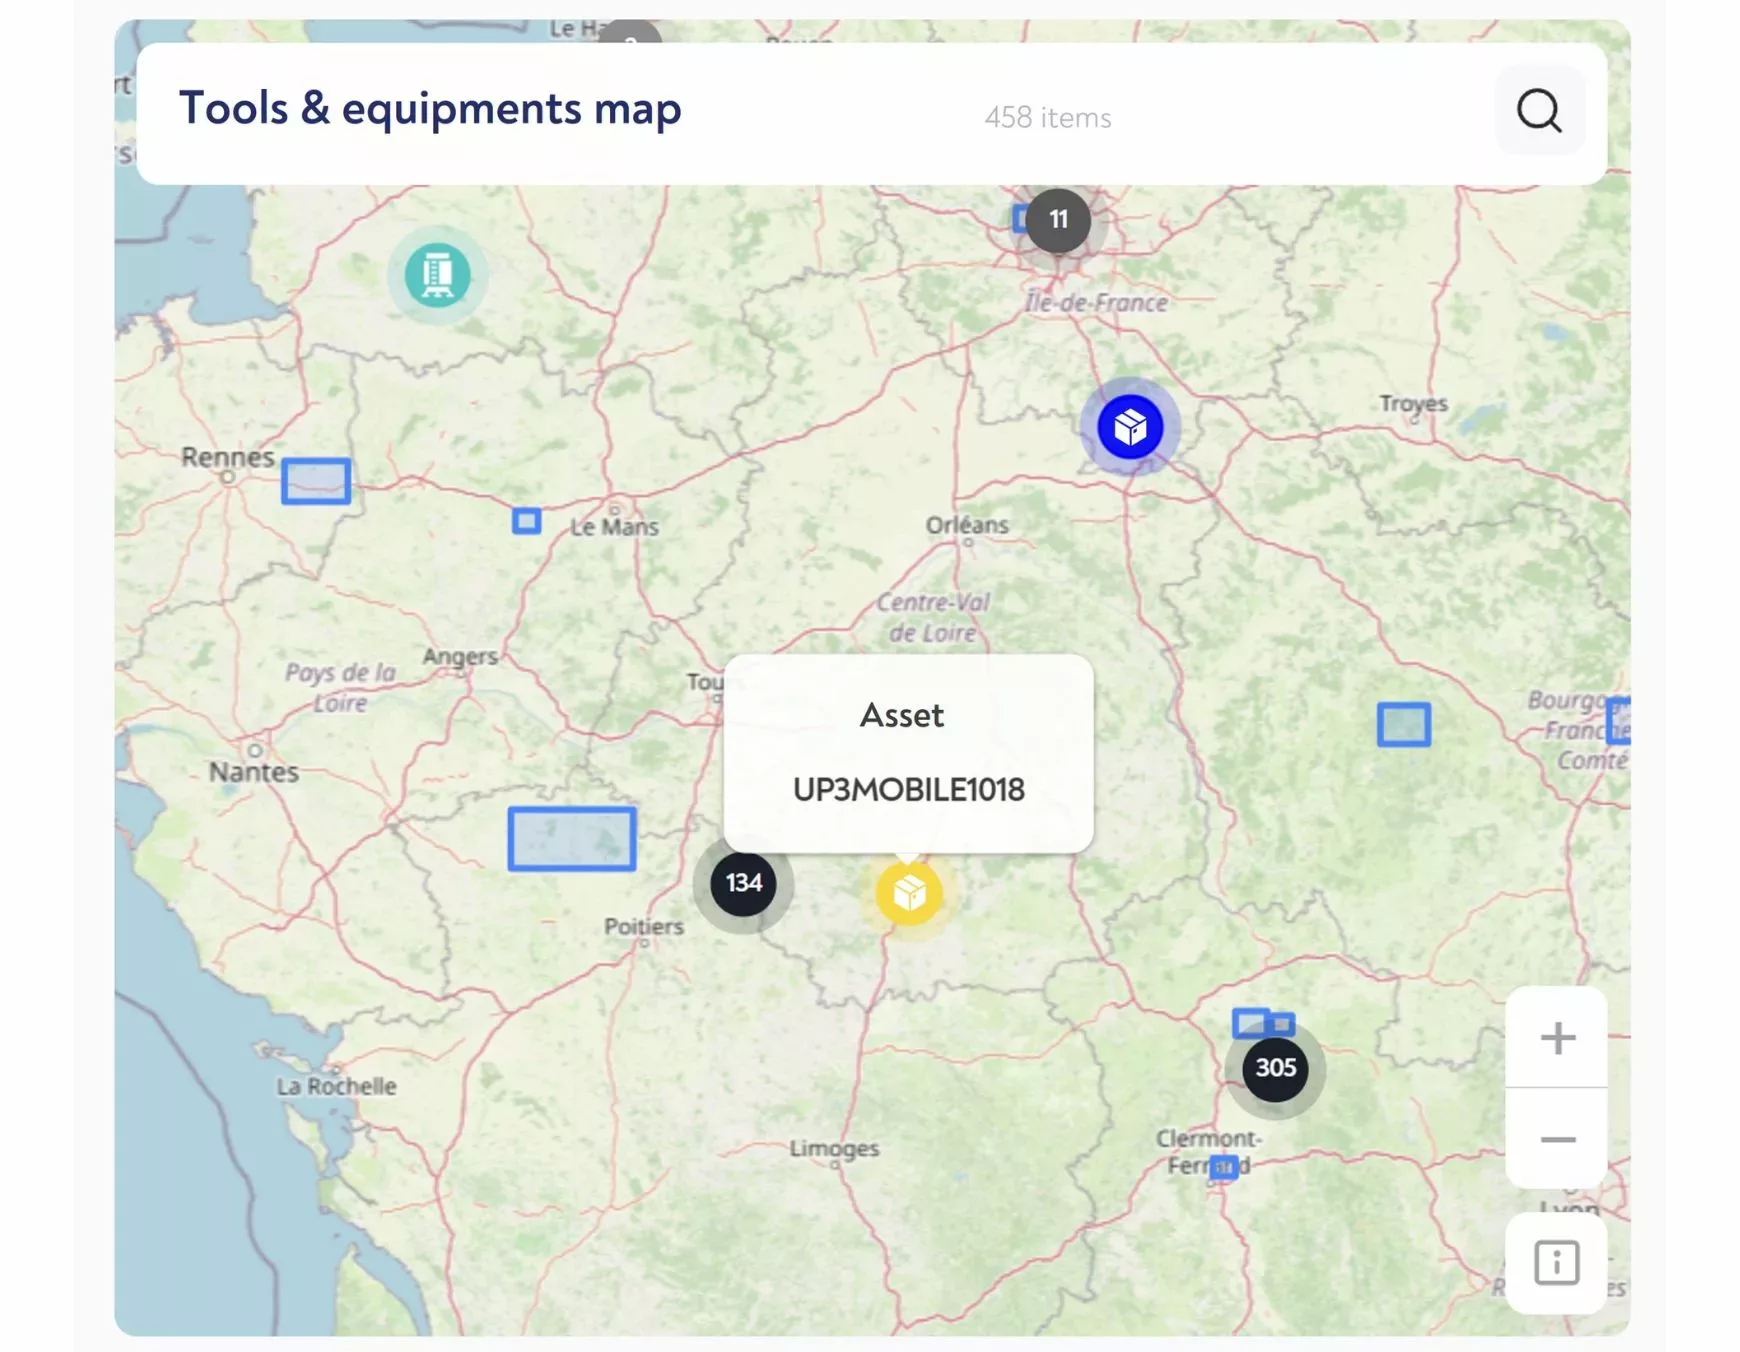Open the map info legend icon
The image size is (1740, 1352).
[1556, 1263]
